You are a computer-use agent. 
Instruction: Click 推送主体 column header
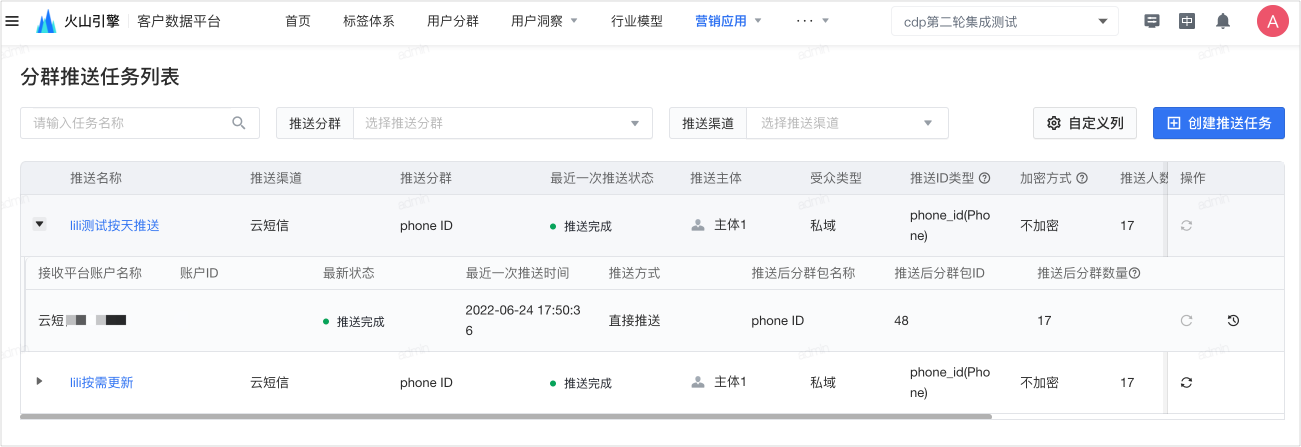click(716, 178)
